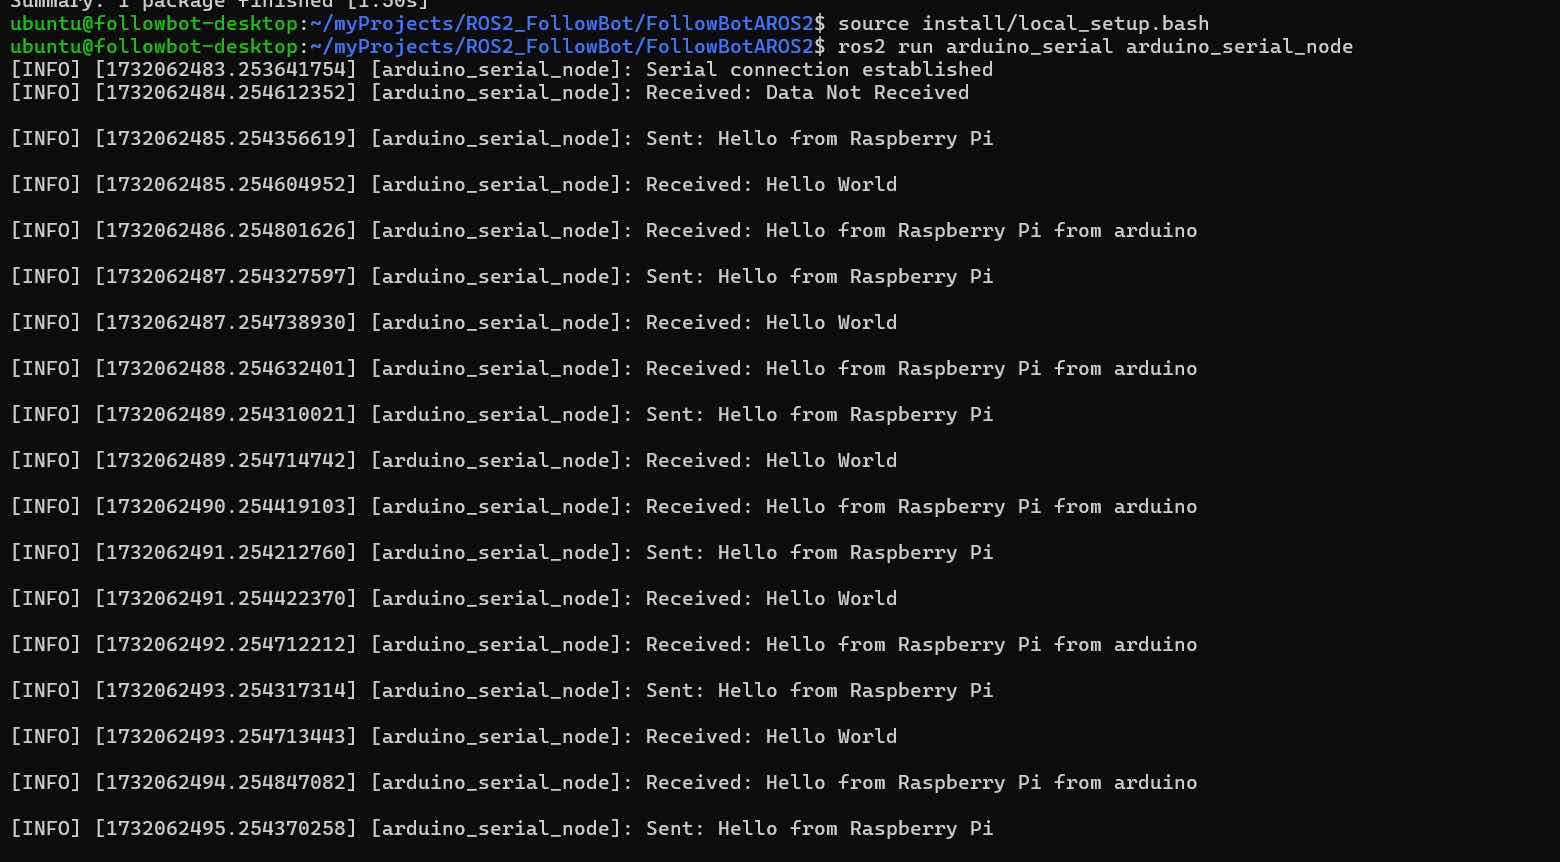The width and height of the screenshot is (1560, 862).
Task: Click the timestamp 1732062486.254801626
Action: pyautogui.click(x=225, y=230)
